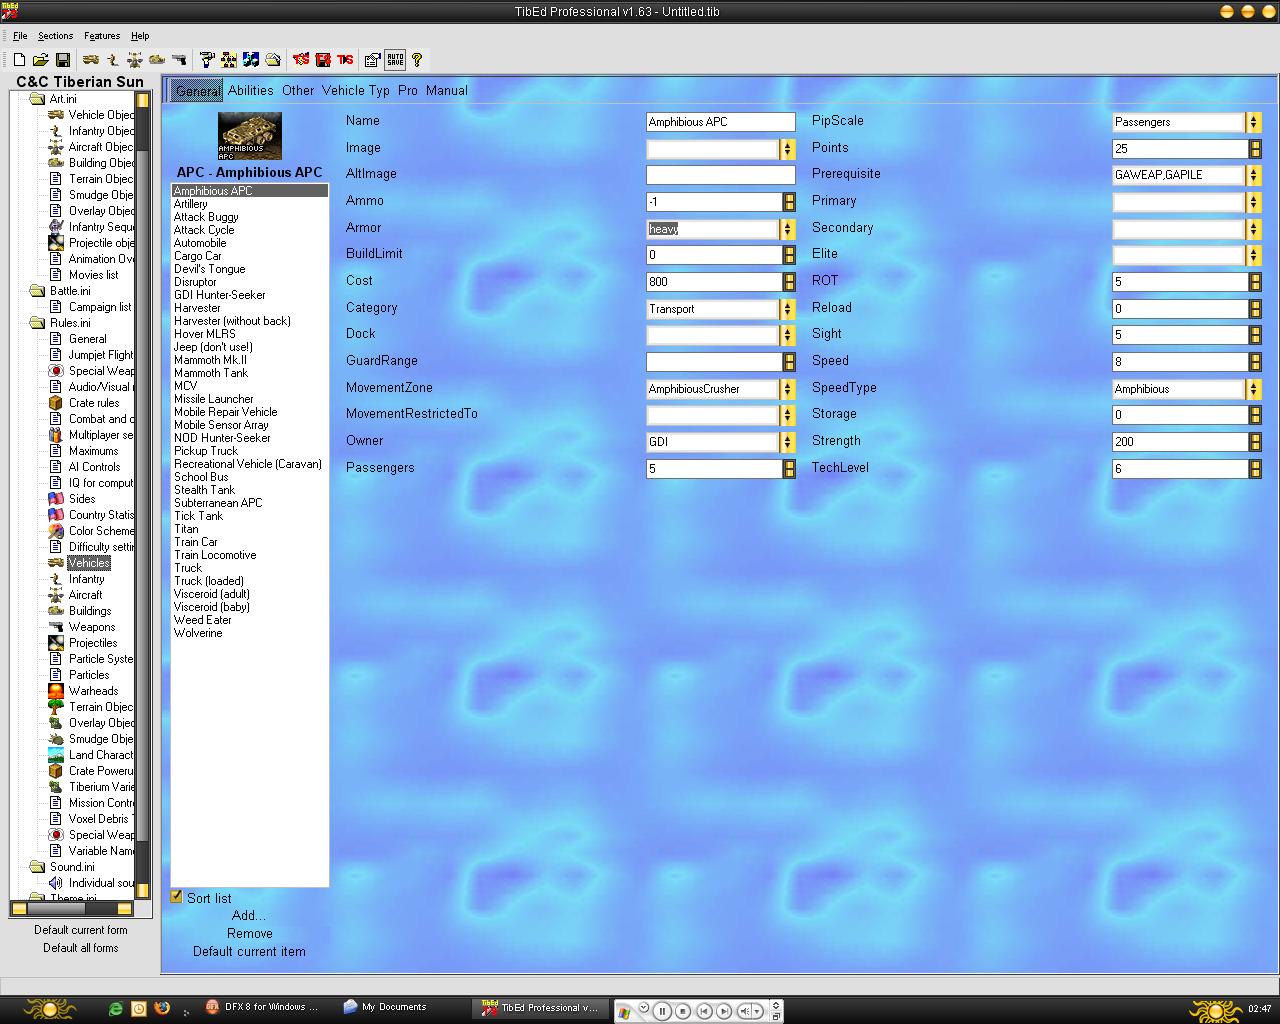Click the tank vehicles toolbar icon
1280x1024 pixels.
[x=91, y=61]
